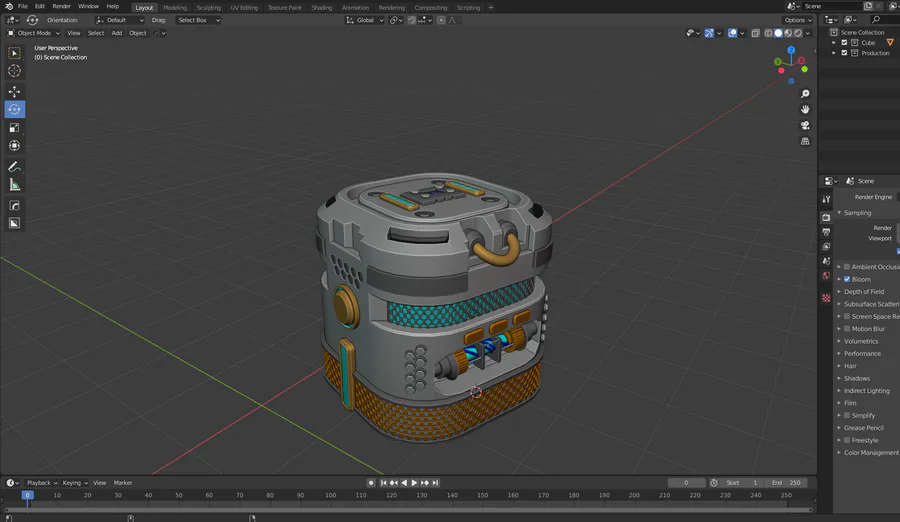Open the Object Mode dropdown
900x522 pixels.
point(33,33)
